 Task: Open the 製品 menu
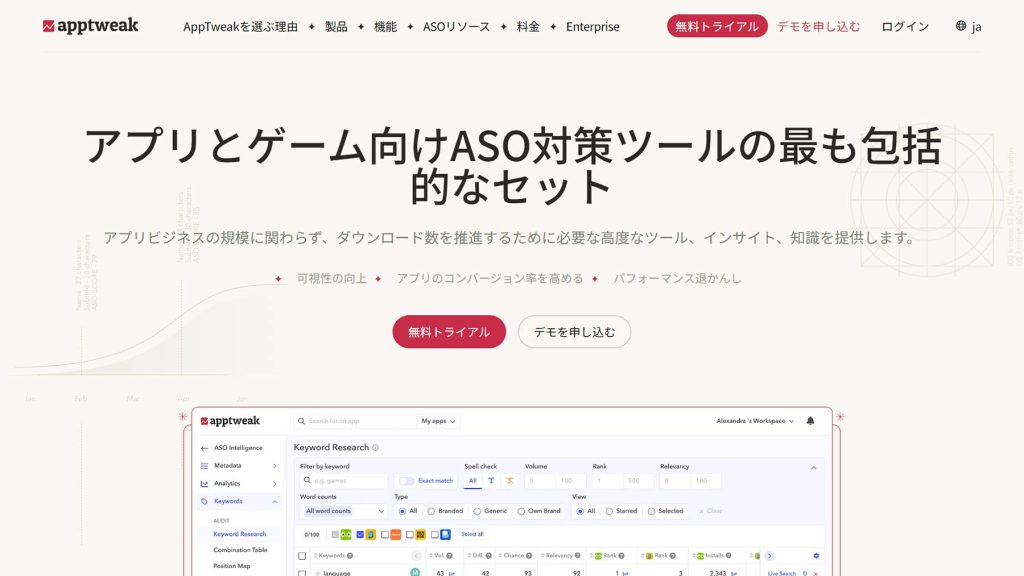coord(336,27)
